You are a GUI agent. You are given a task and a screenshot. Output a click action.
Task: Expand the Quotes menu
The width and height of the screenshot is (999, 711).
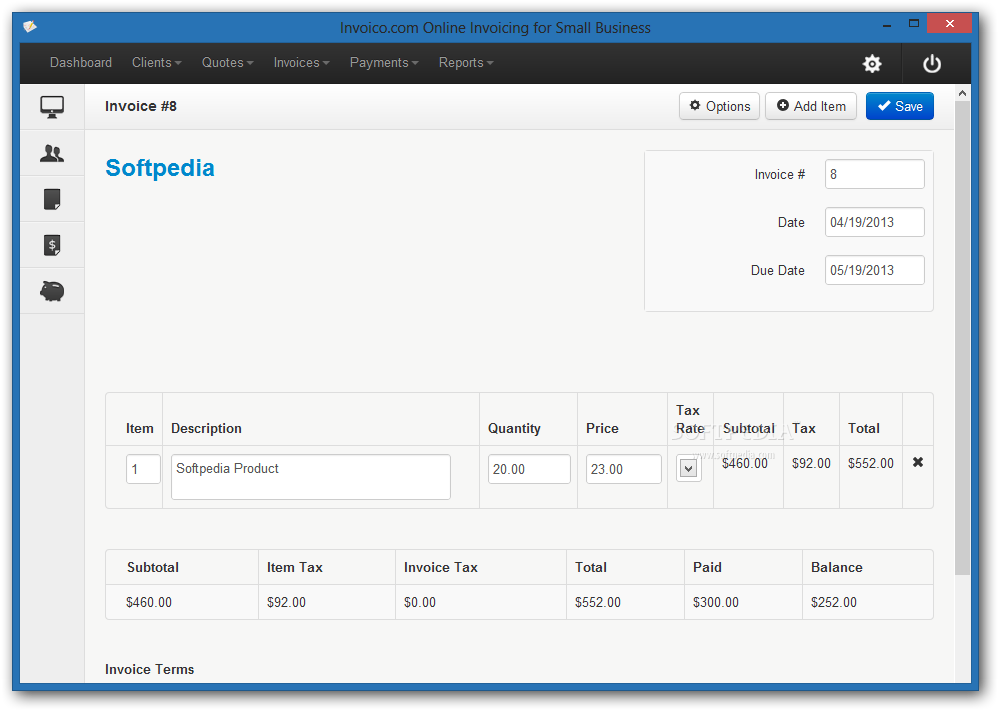point(227,62)
